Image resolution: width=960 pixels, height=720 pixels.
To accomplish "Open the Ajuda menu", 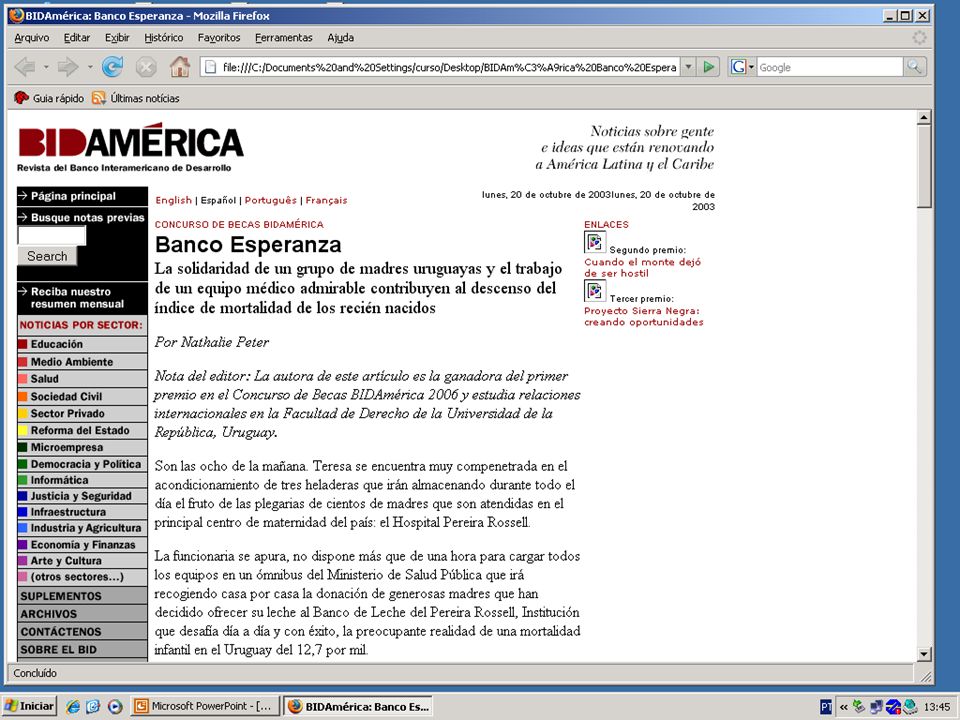I will pyautogui.click(x=340, y=37).
